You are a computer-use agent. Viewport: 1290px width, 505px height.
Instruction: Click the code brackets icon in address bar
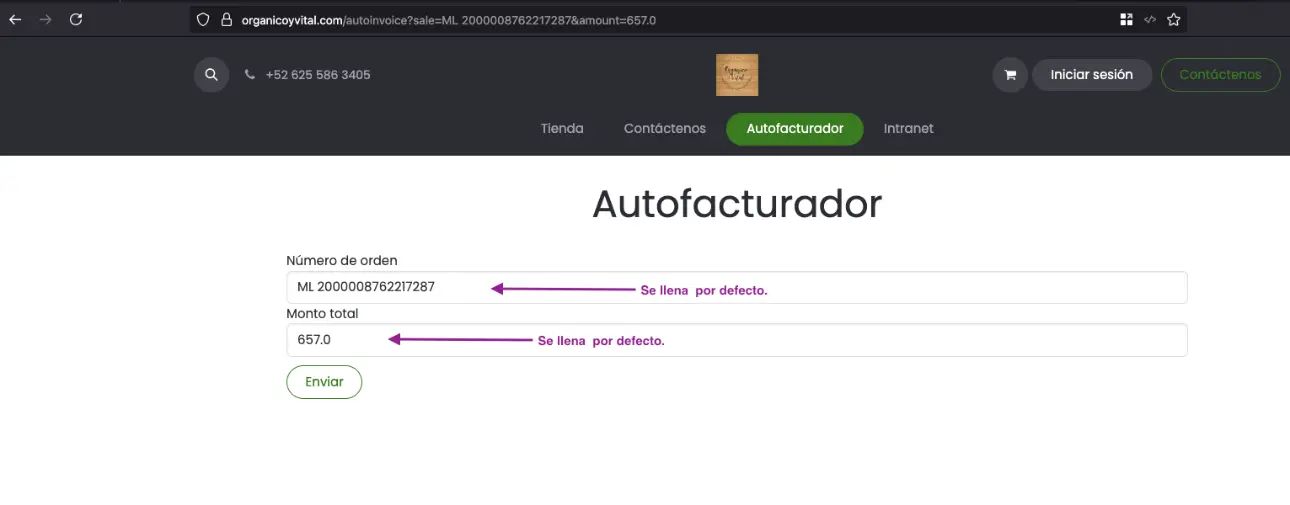[1150, 19]
